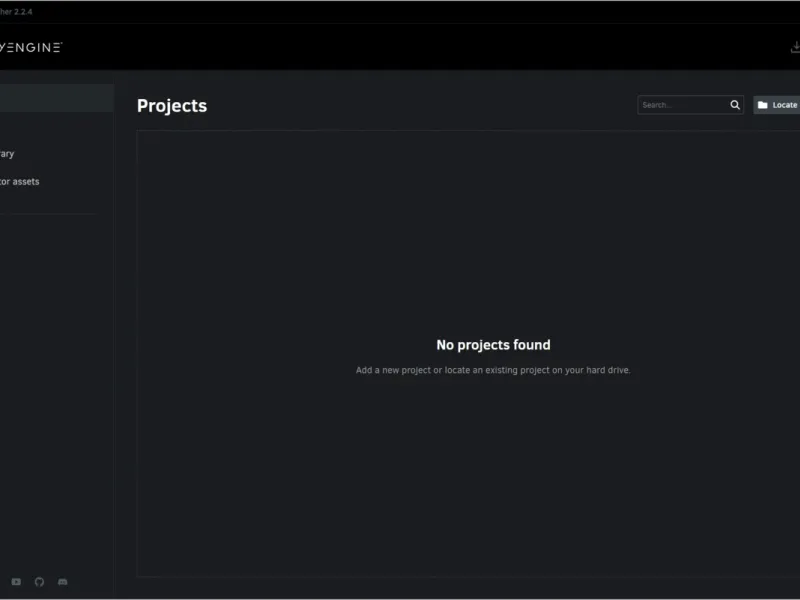Select the highlighted sidebar Projects entry
The image size is (800, 600).
coord(57,98)
